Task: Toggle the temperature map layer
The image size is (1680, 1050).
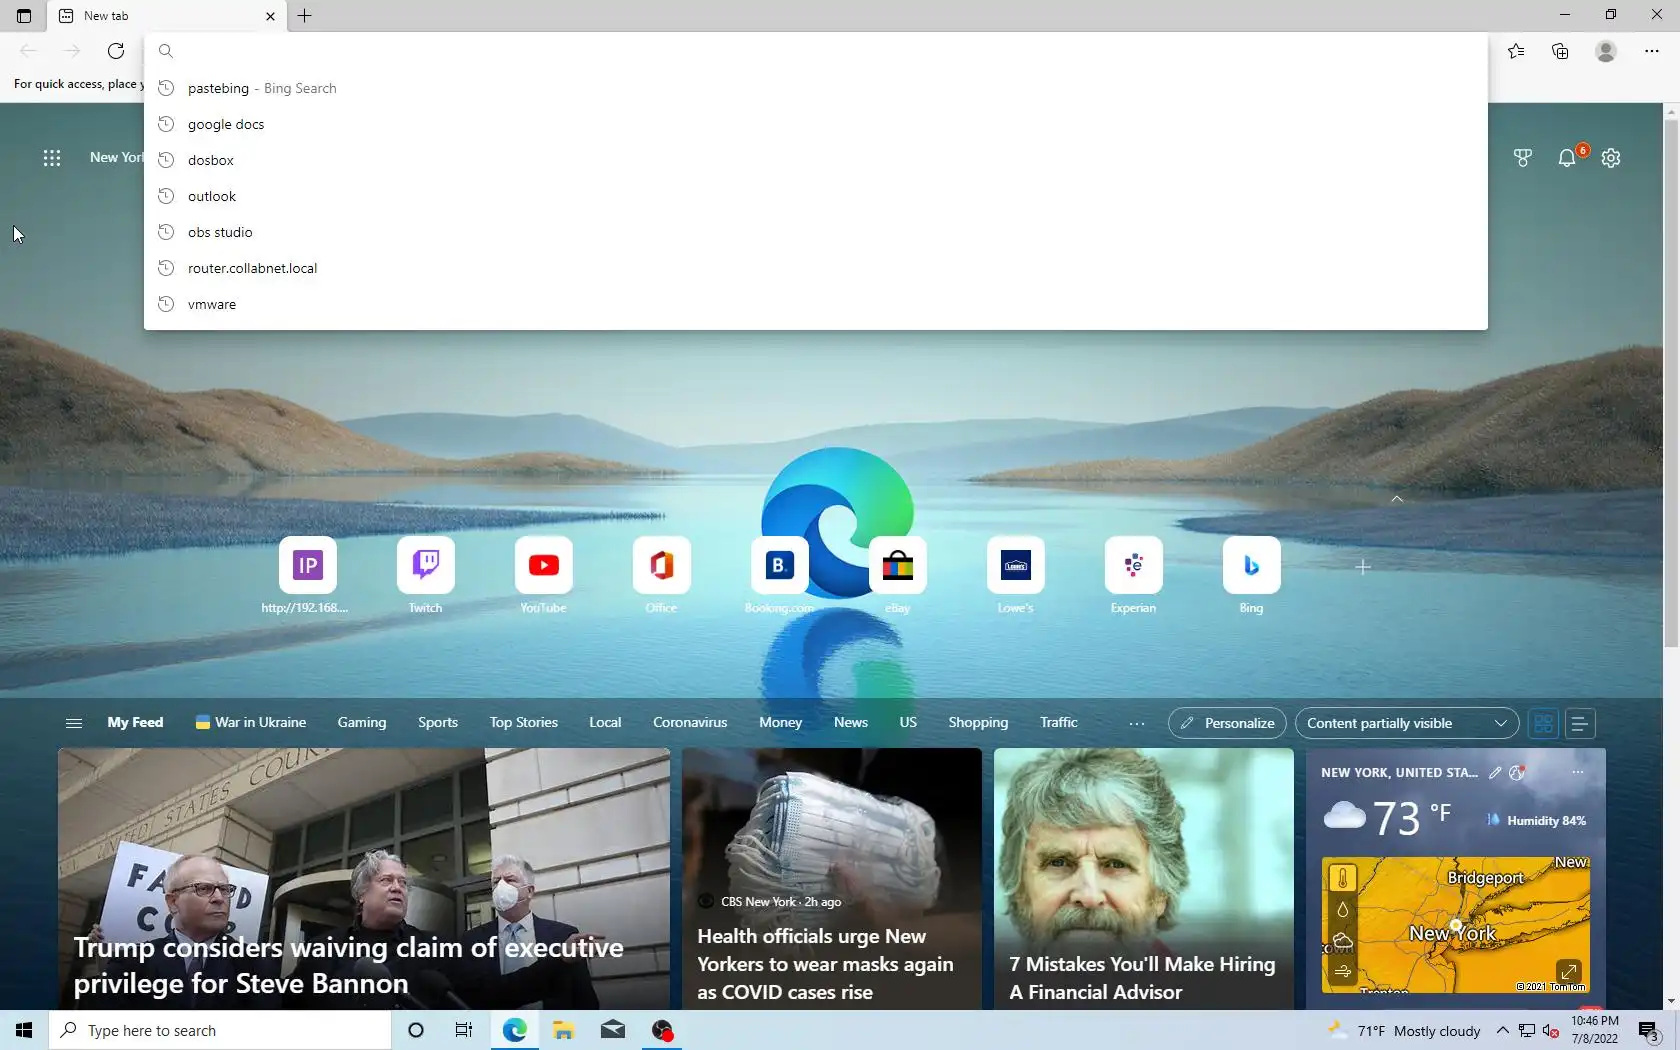Action: pos(1343,878)
